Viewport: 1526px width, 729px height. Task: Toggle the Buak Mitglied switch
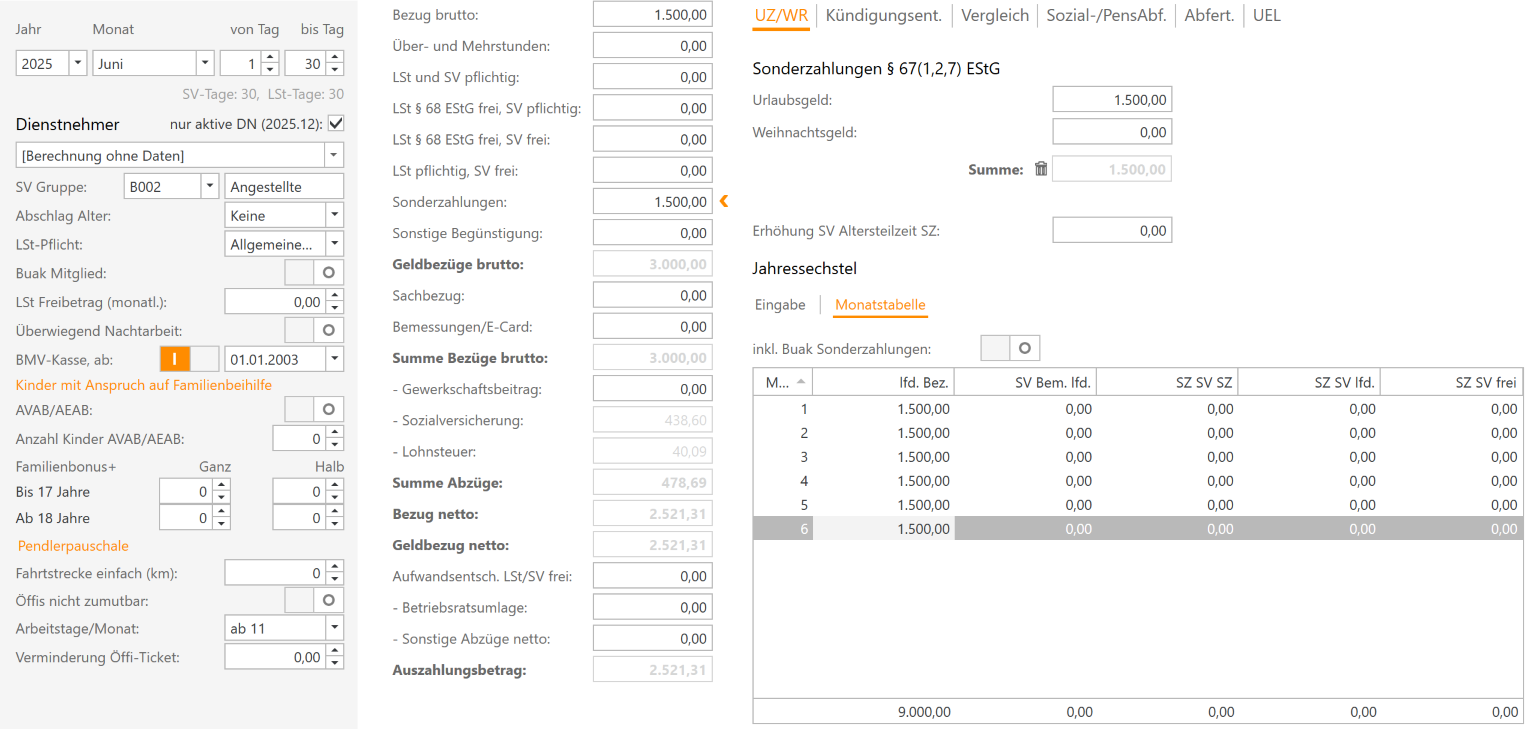tap(314, 273)
